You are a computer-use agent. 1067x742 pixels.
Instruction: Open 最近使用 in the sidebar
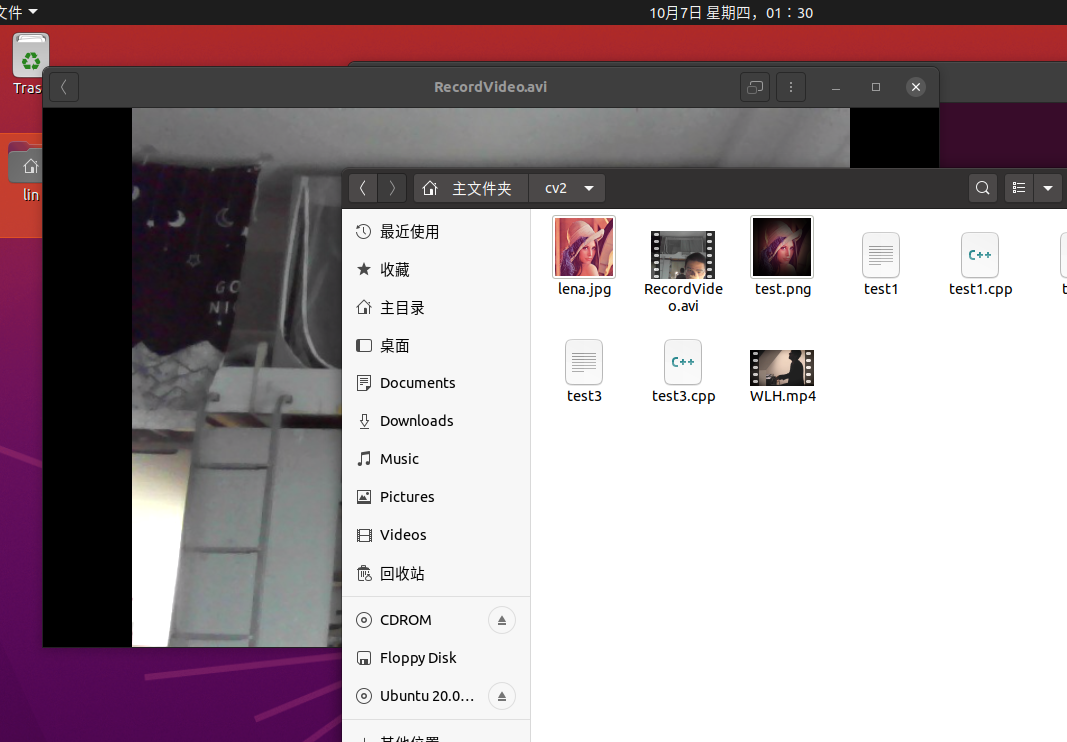coord(436,231)
